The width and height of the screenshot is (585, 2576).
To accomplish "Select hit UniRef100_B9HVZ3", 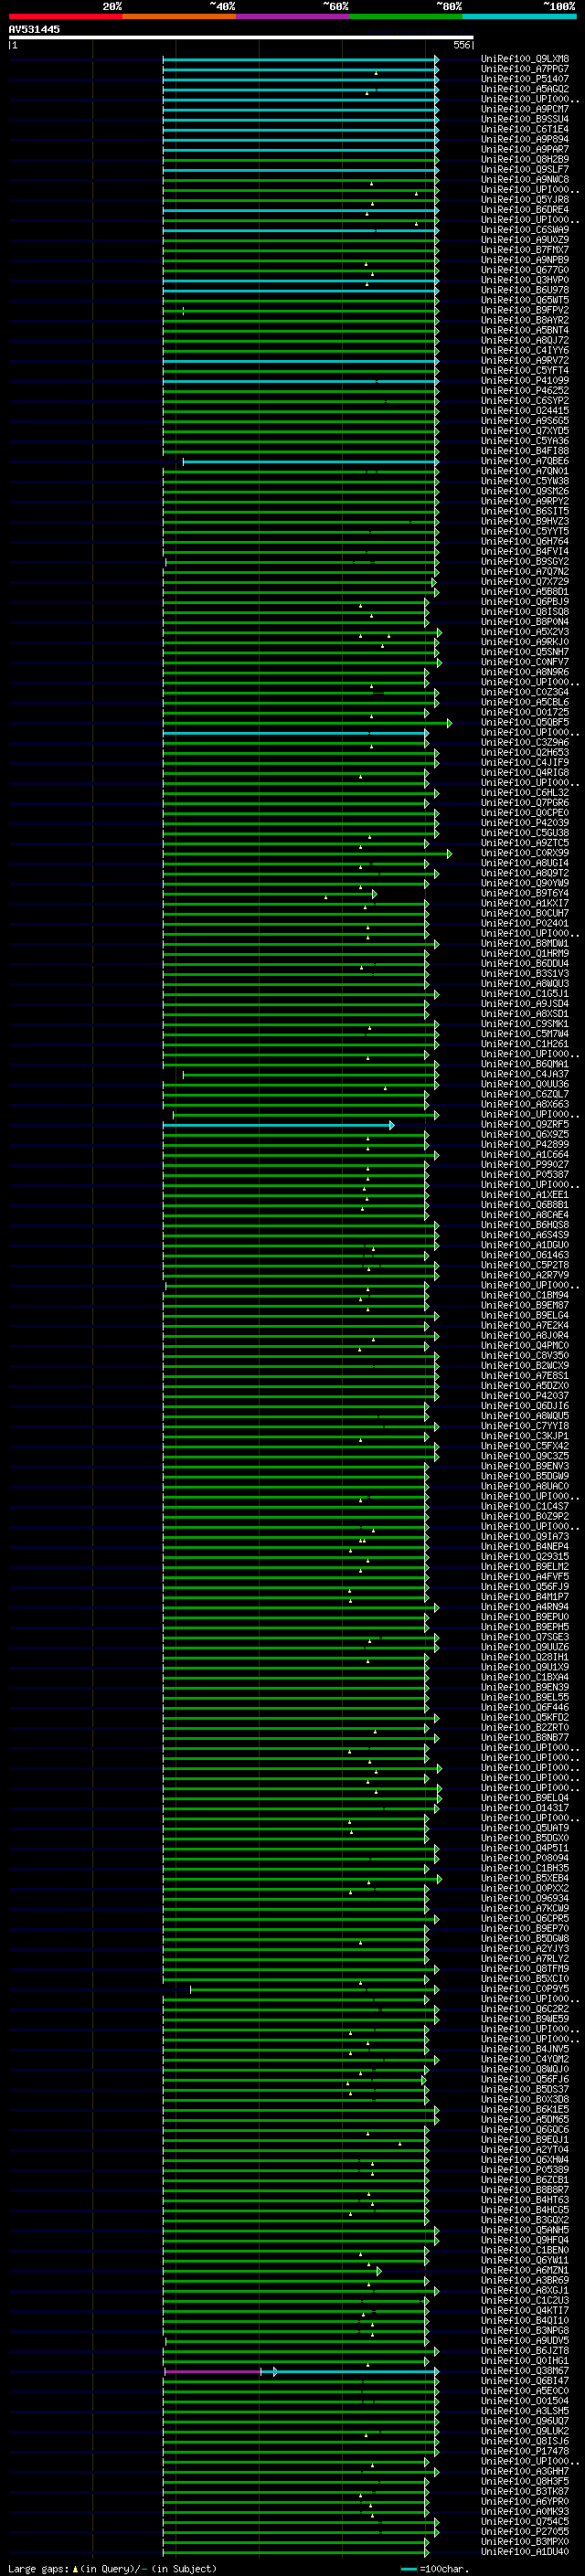I will (525, 521).
